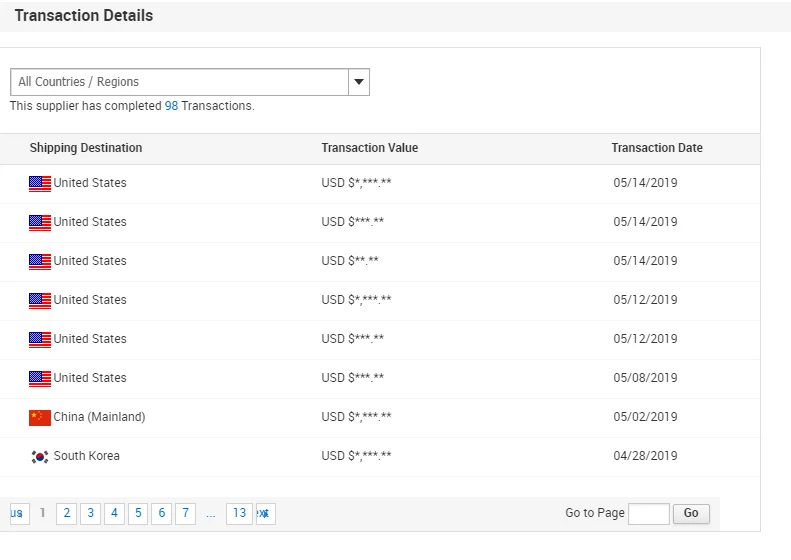The image size is (791, 560).
Task: Select page 4 in pagination
Action: pos(114,513)
